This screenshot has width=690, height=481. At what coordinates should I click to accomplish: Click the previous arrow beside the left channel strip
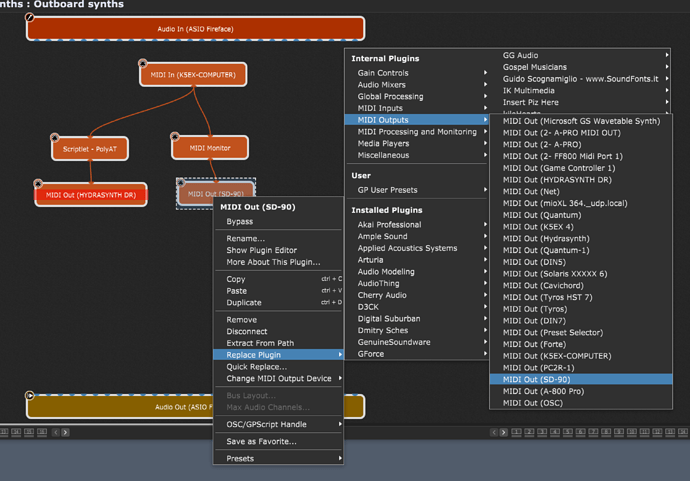56,433
